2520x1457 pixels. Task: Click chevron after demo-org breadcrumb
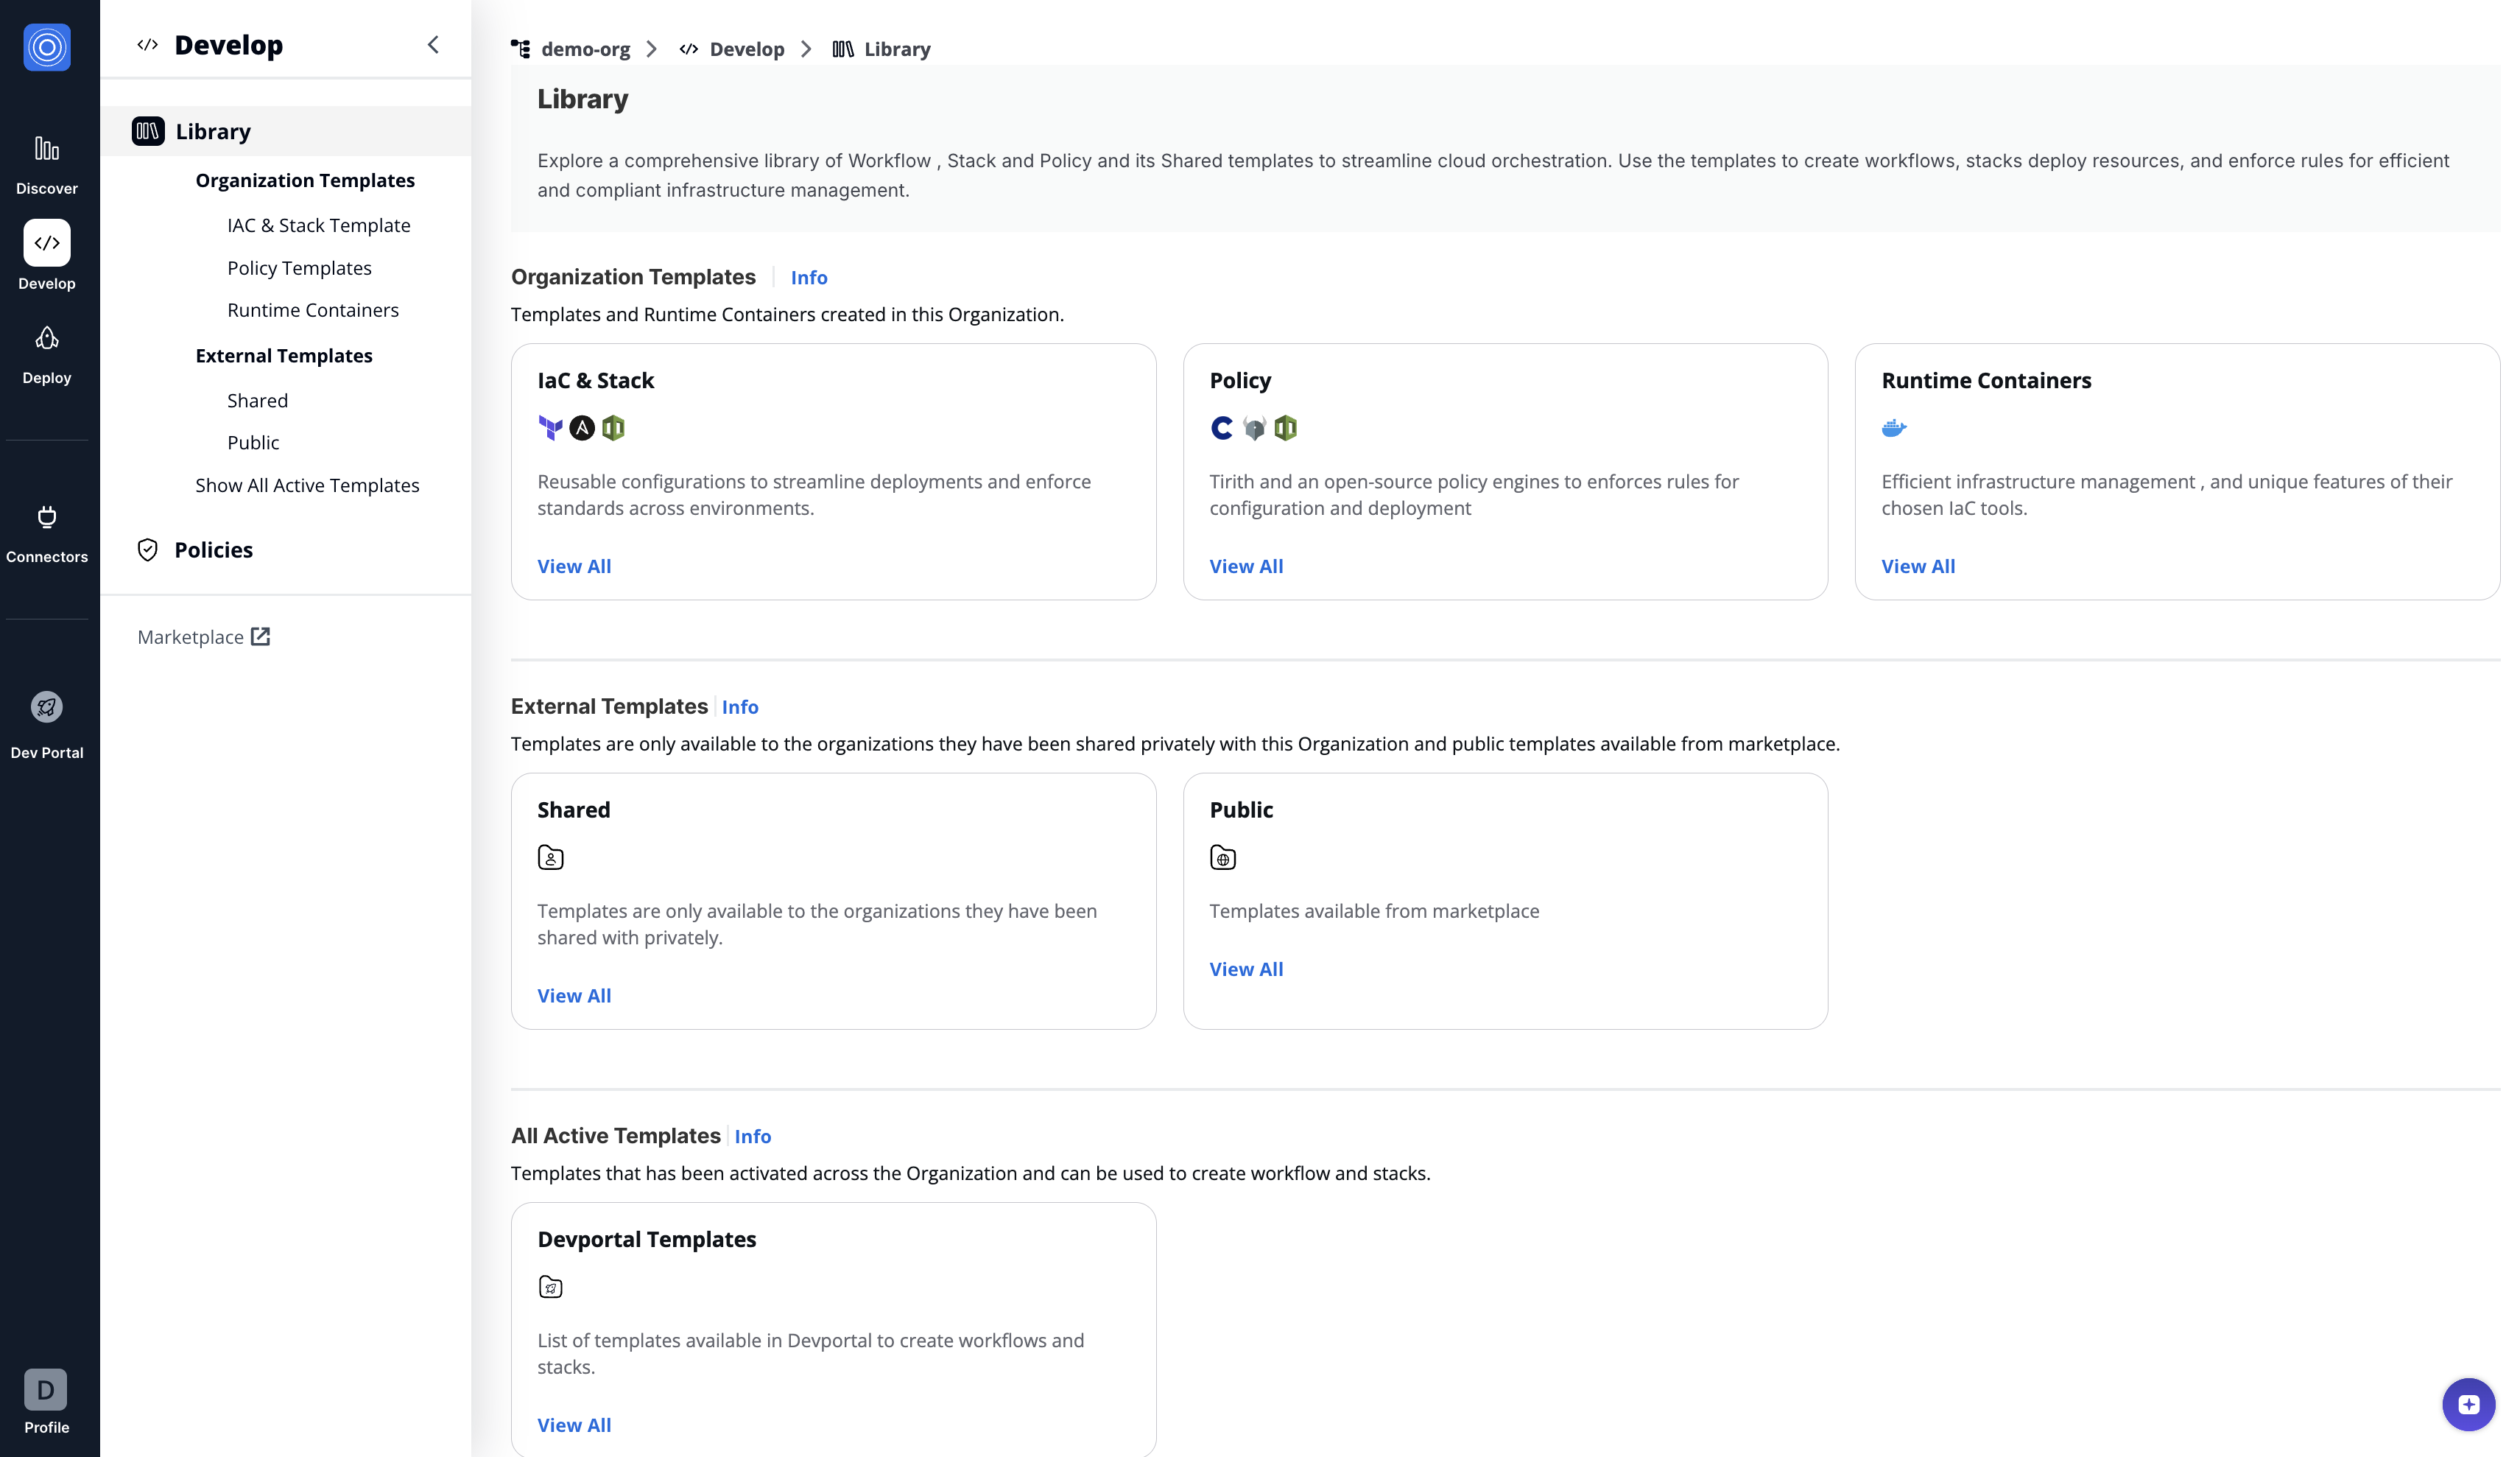pos(652,49)
